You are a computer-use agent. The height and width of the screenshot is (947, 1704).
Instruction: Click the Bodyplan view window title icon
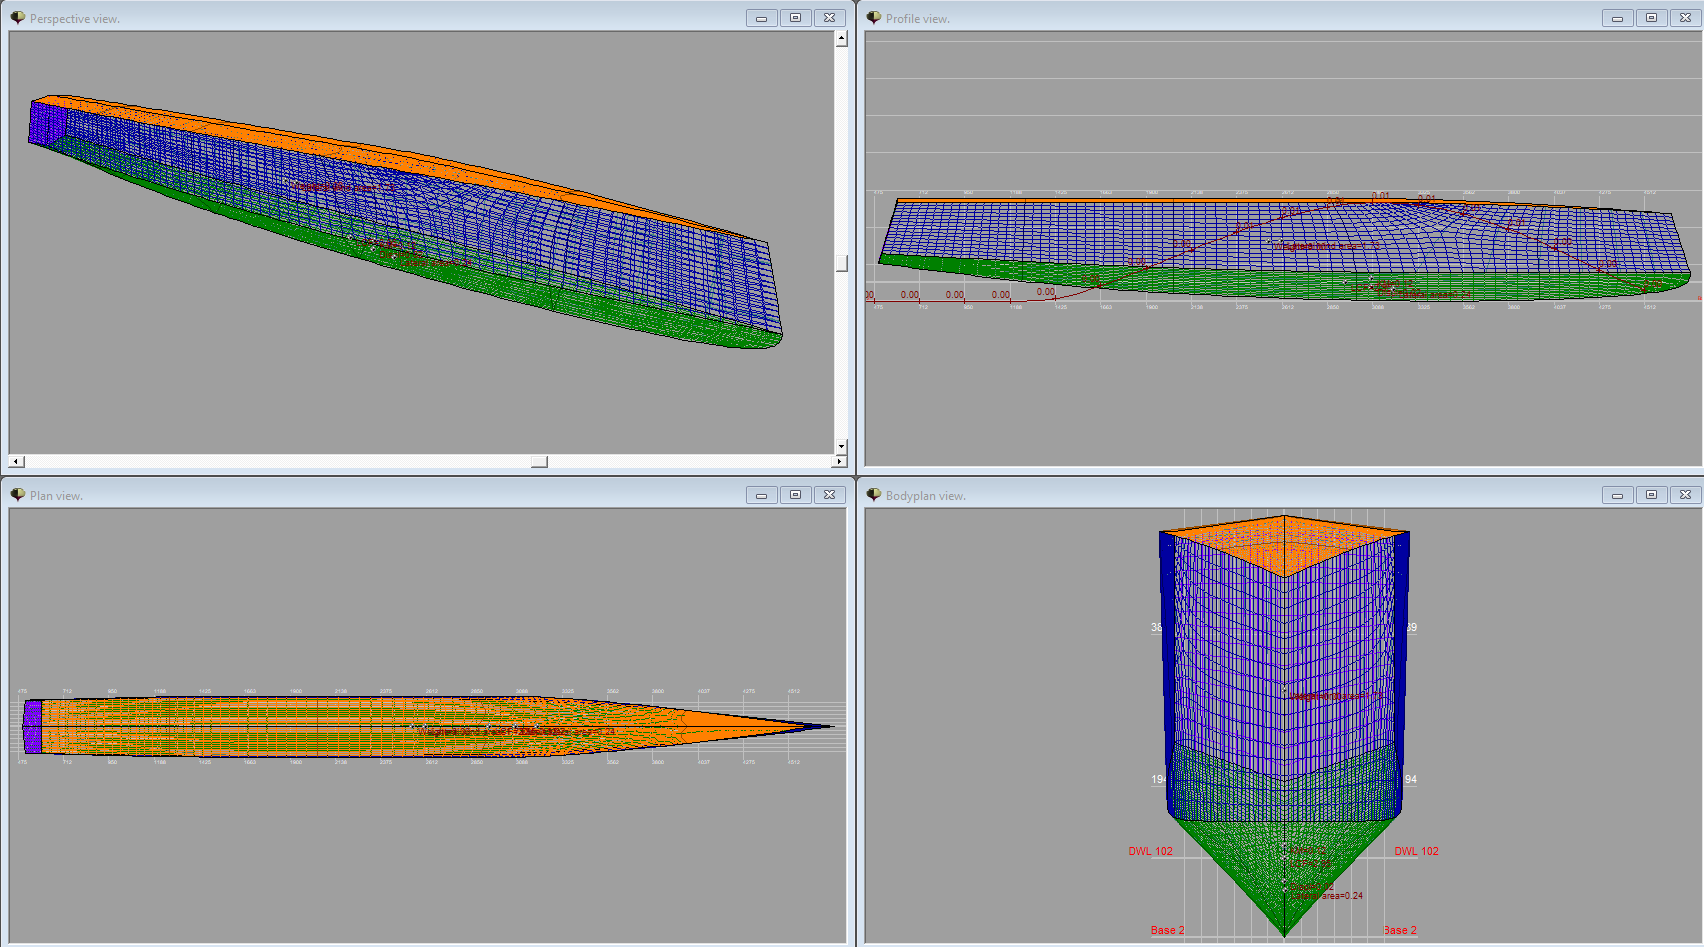coord(873,495)
